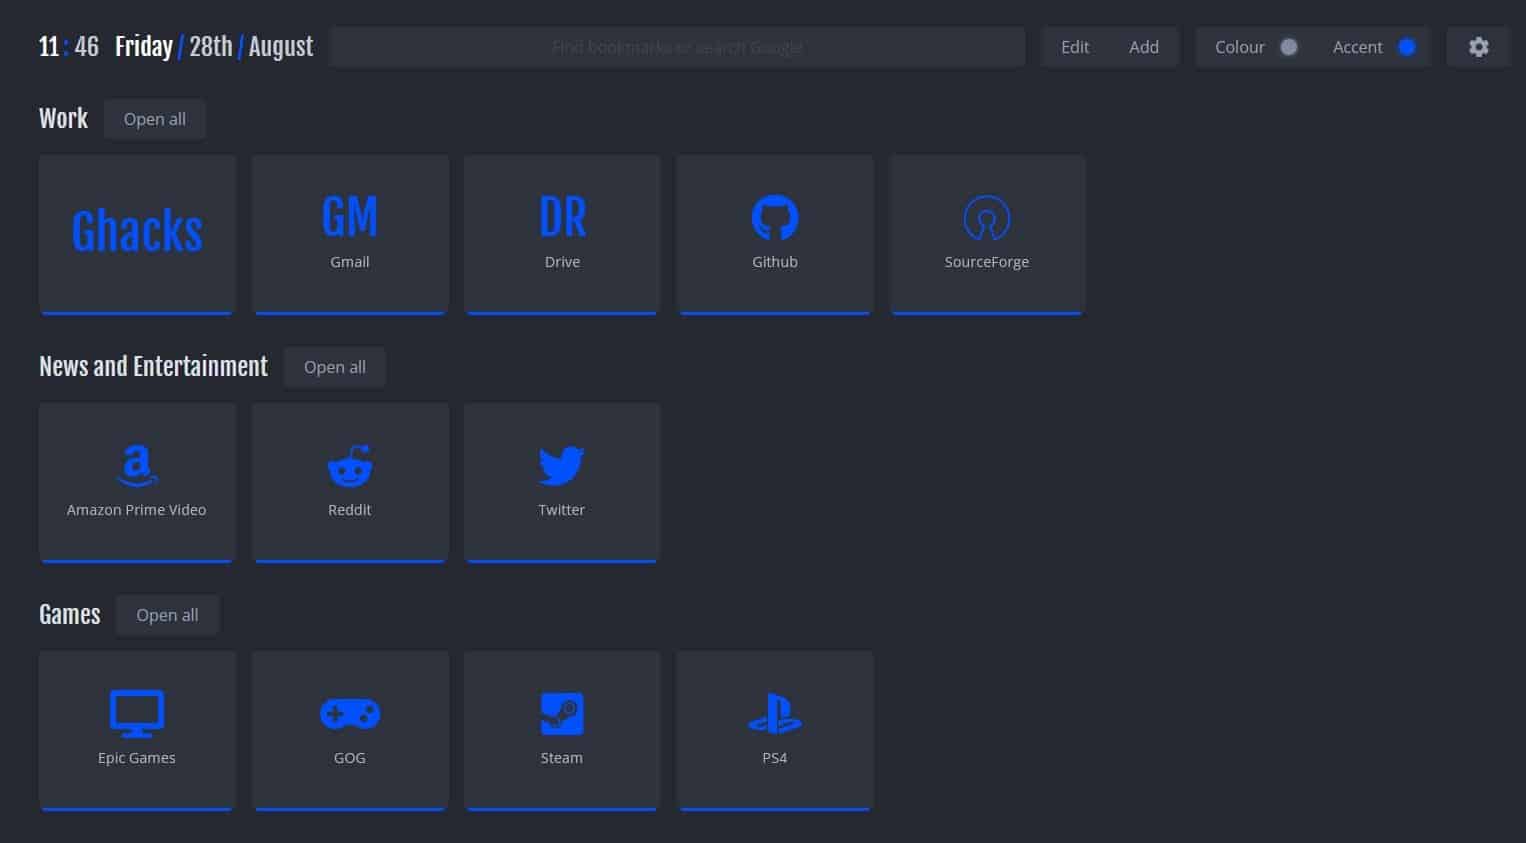
Task: Toggle the Colour switch in the header
Action: (x=1289, y=46)
